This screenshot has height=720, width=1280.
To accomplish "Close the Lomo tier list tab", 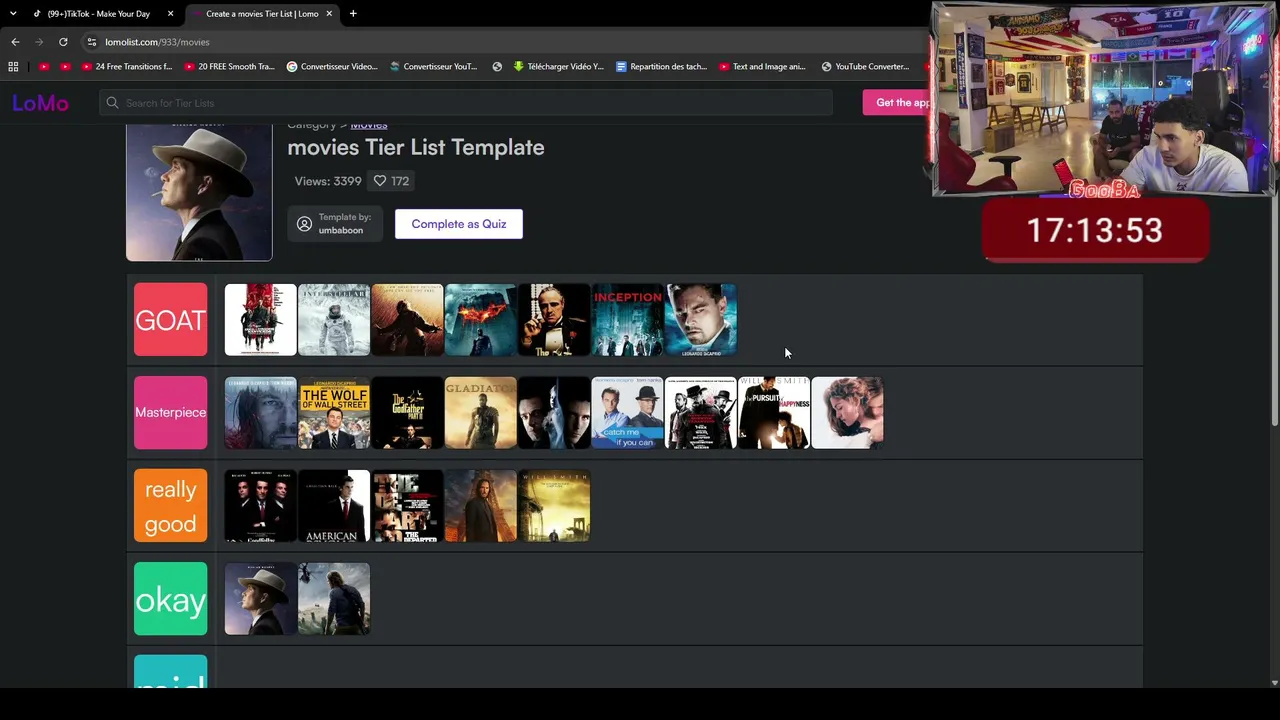I will point(328,14).
